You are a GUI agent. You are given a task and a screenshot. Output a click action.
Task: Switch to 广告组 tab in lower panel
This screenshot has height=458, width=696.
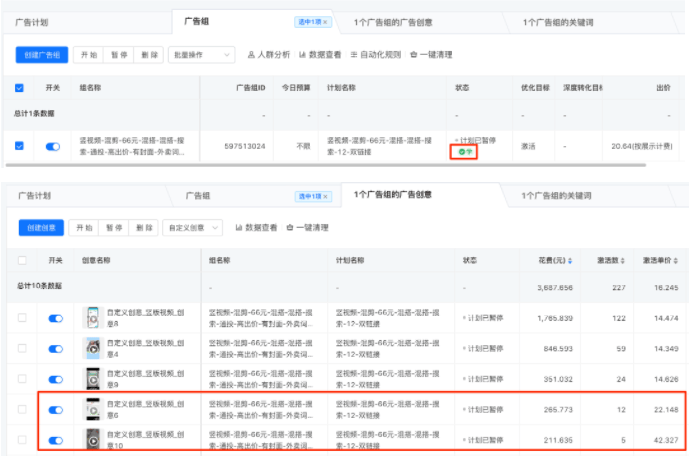pyautogui.click(x=198, y=196)
